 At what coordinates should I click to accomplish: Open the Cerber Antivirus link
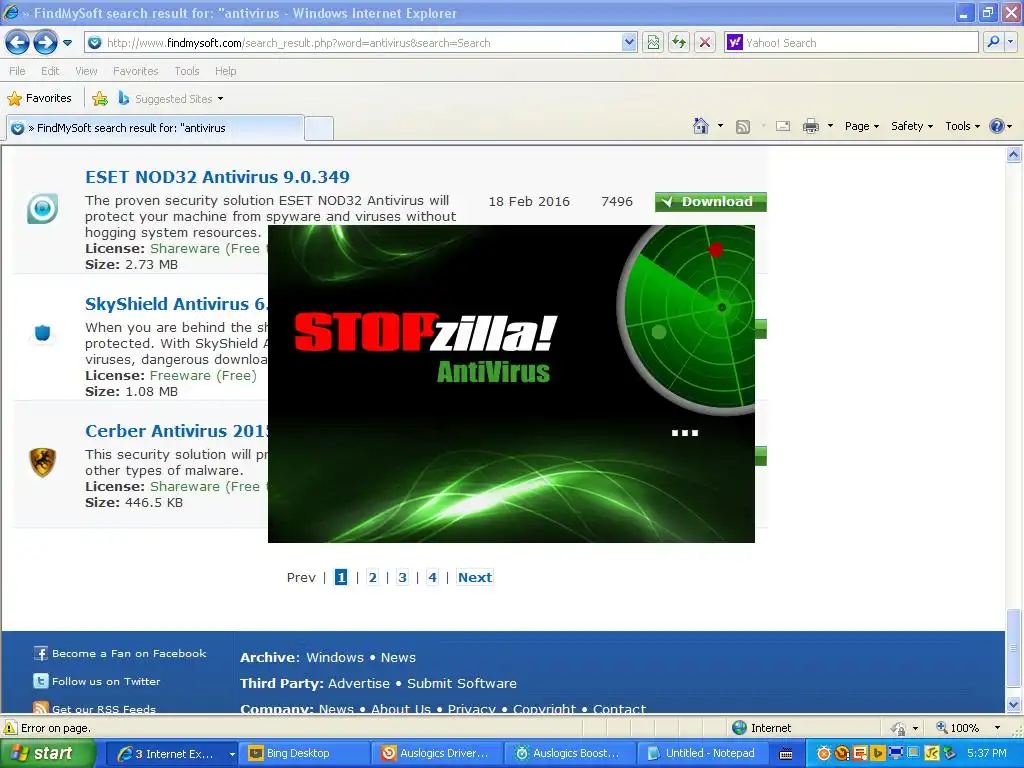pyautogui.click(x=176, y=431)
